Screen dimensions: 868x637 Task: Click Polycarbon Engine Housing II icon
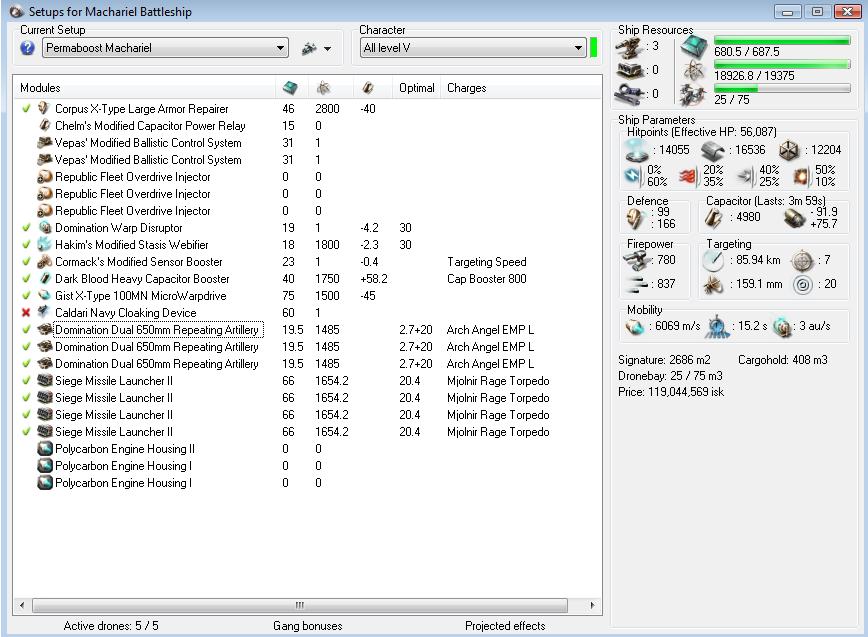[x=44, y=449]
